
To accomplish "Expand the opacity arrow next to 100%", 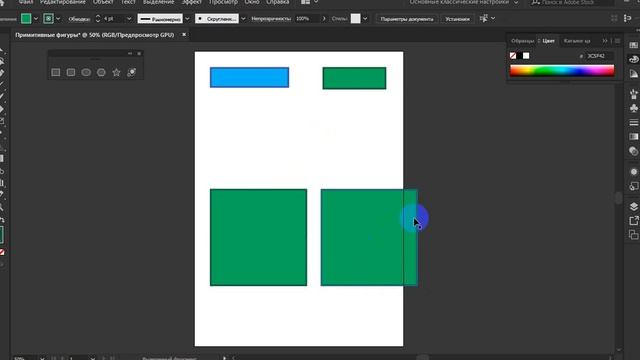I will click(324, 19).
